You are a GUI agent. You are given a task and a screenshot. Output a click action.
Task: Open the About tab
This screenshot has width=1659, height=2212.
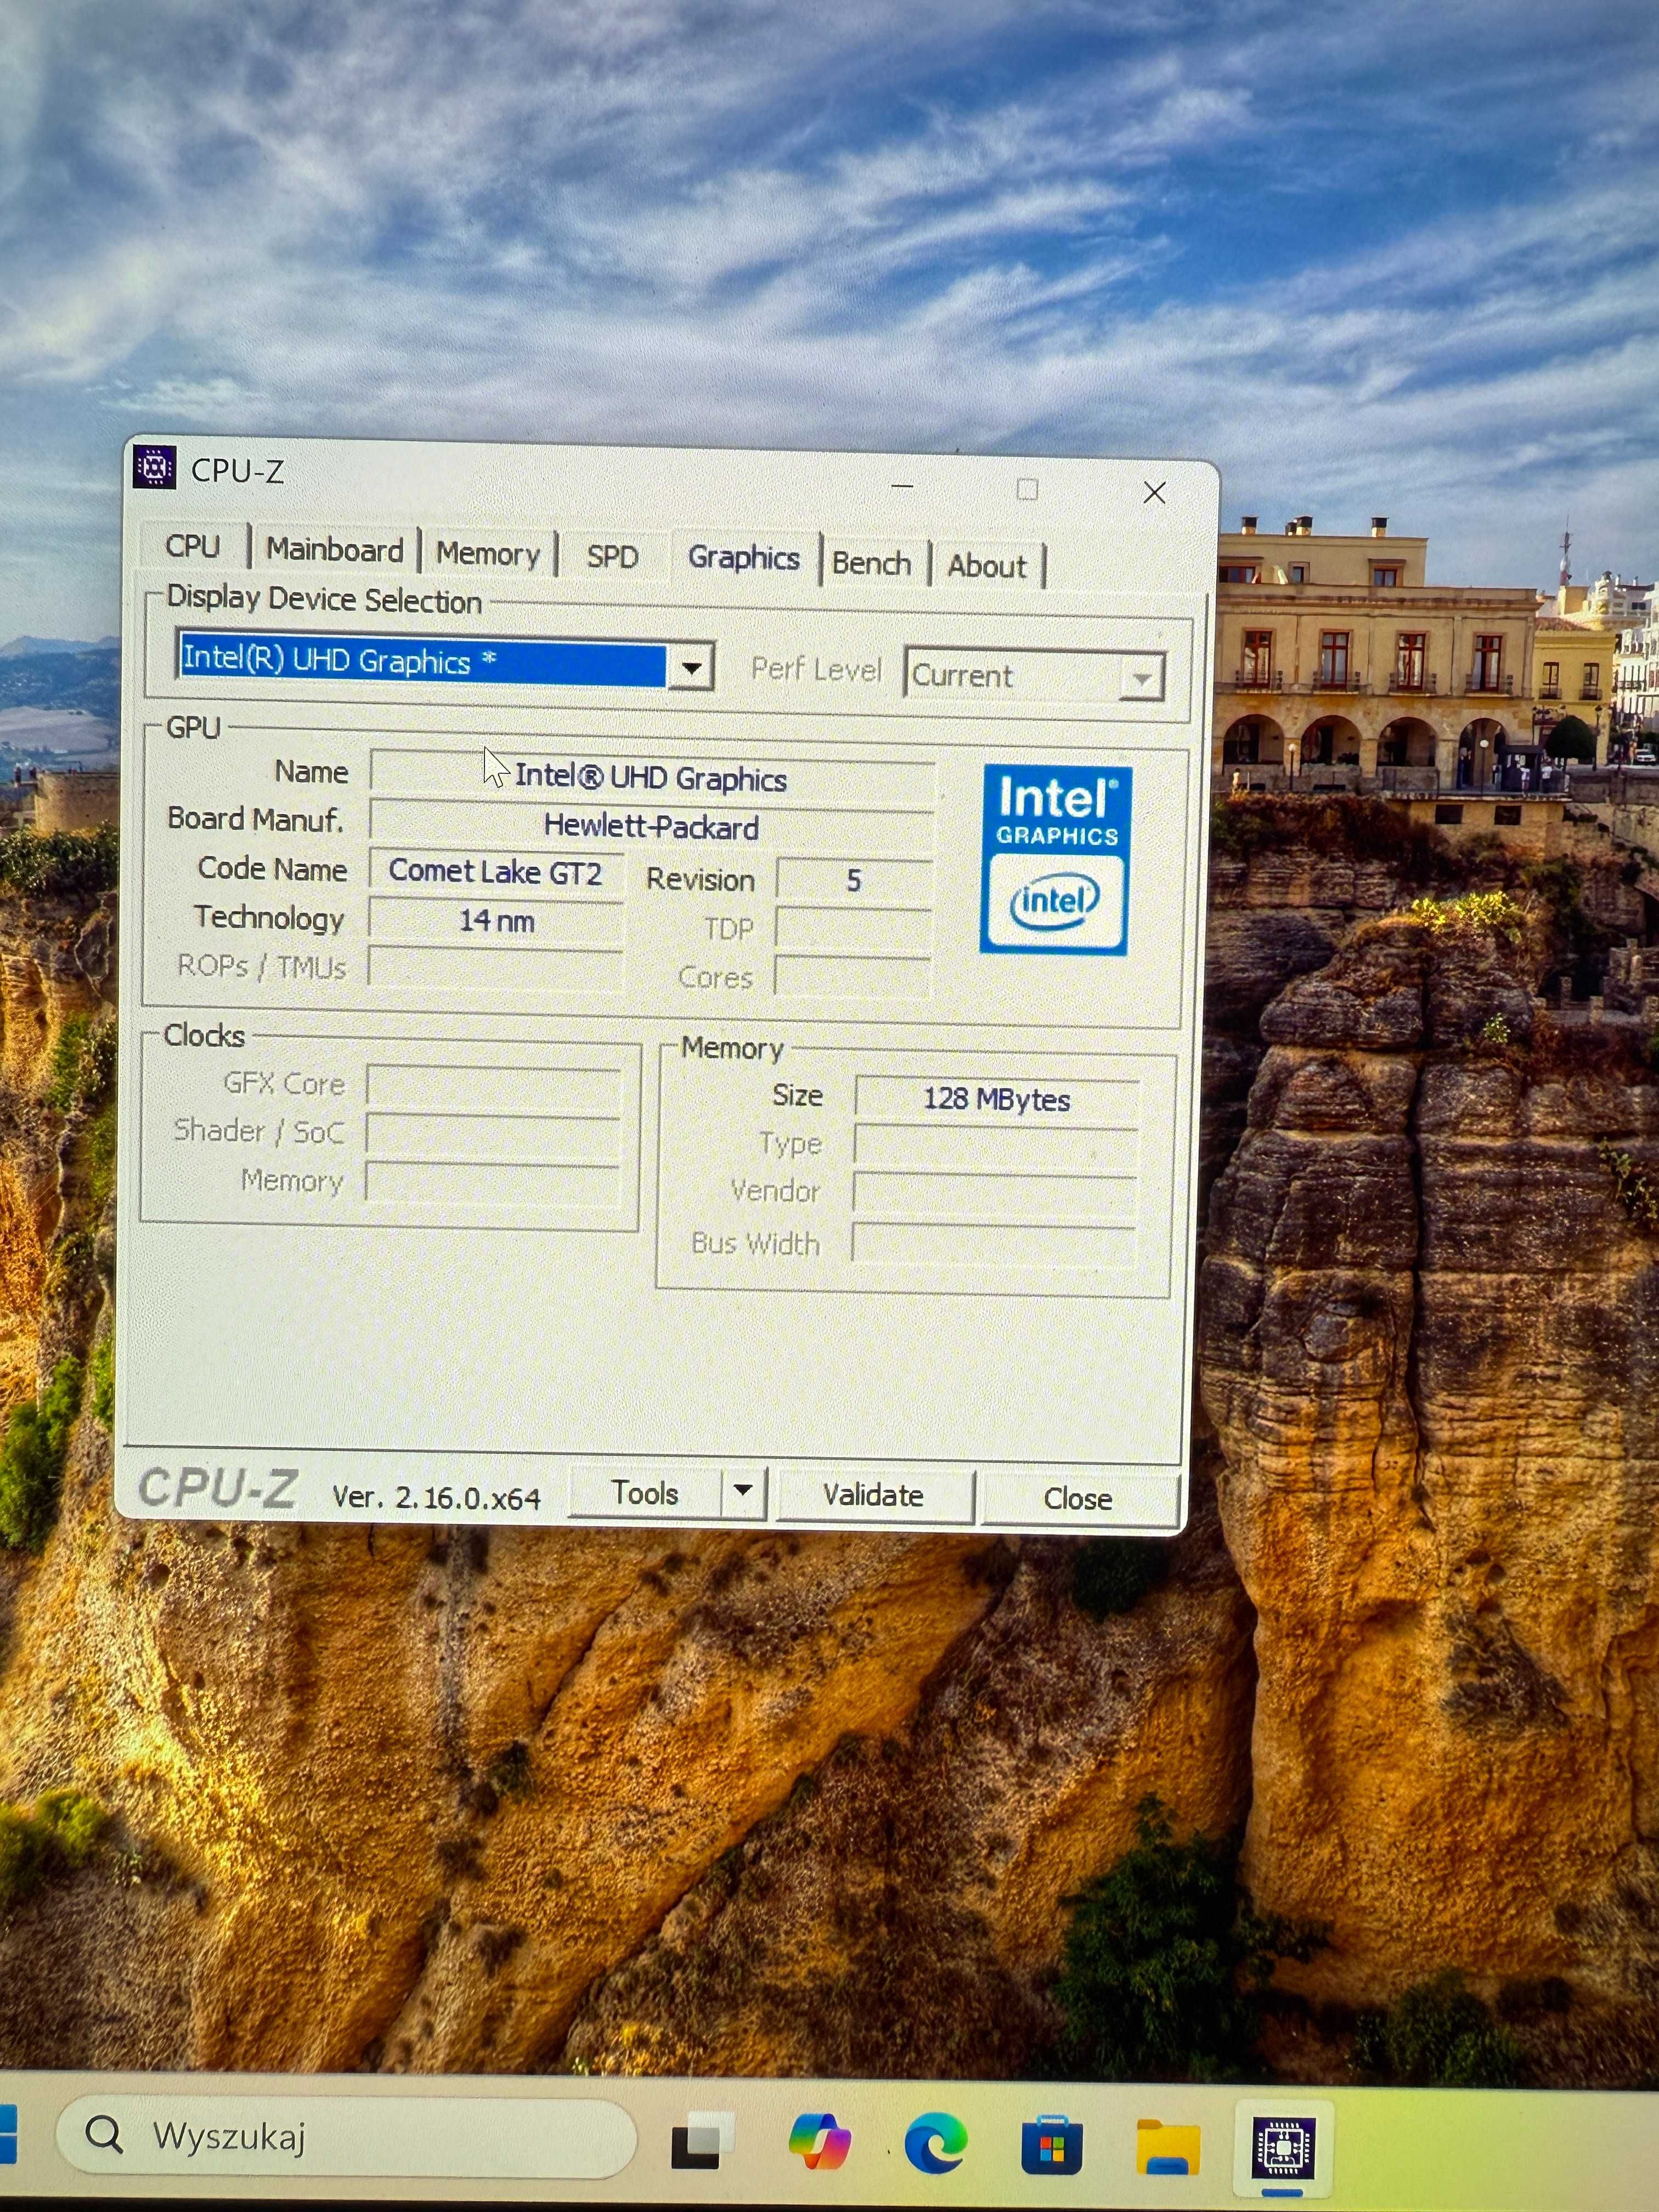987,566
